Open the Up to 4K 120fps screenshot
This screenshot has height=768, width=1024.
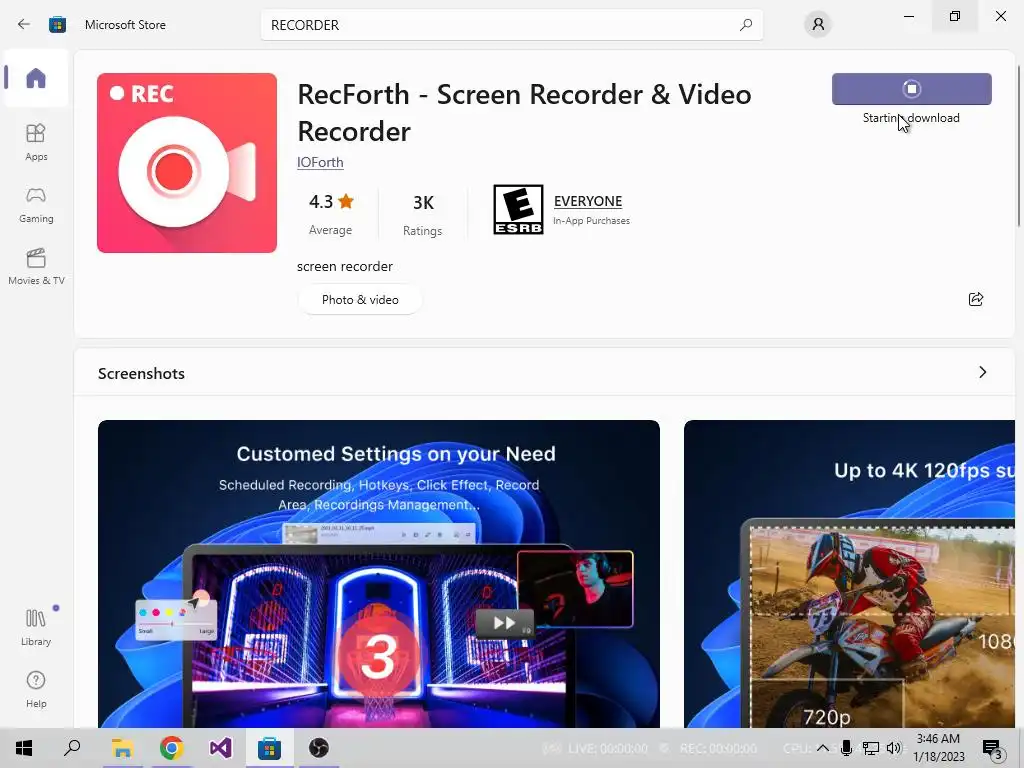[849, 573]
